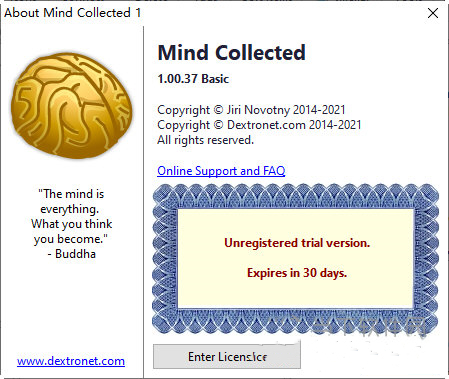Visit the www.dextronet.com website link
Screen dimensions: 449x379
click(71, 361)
